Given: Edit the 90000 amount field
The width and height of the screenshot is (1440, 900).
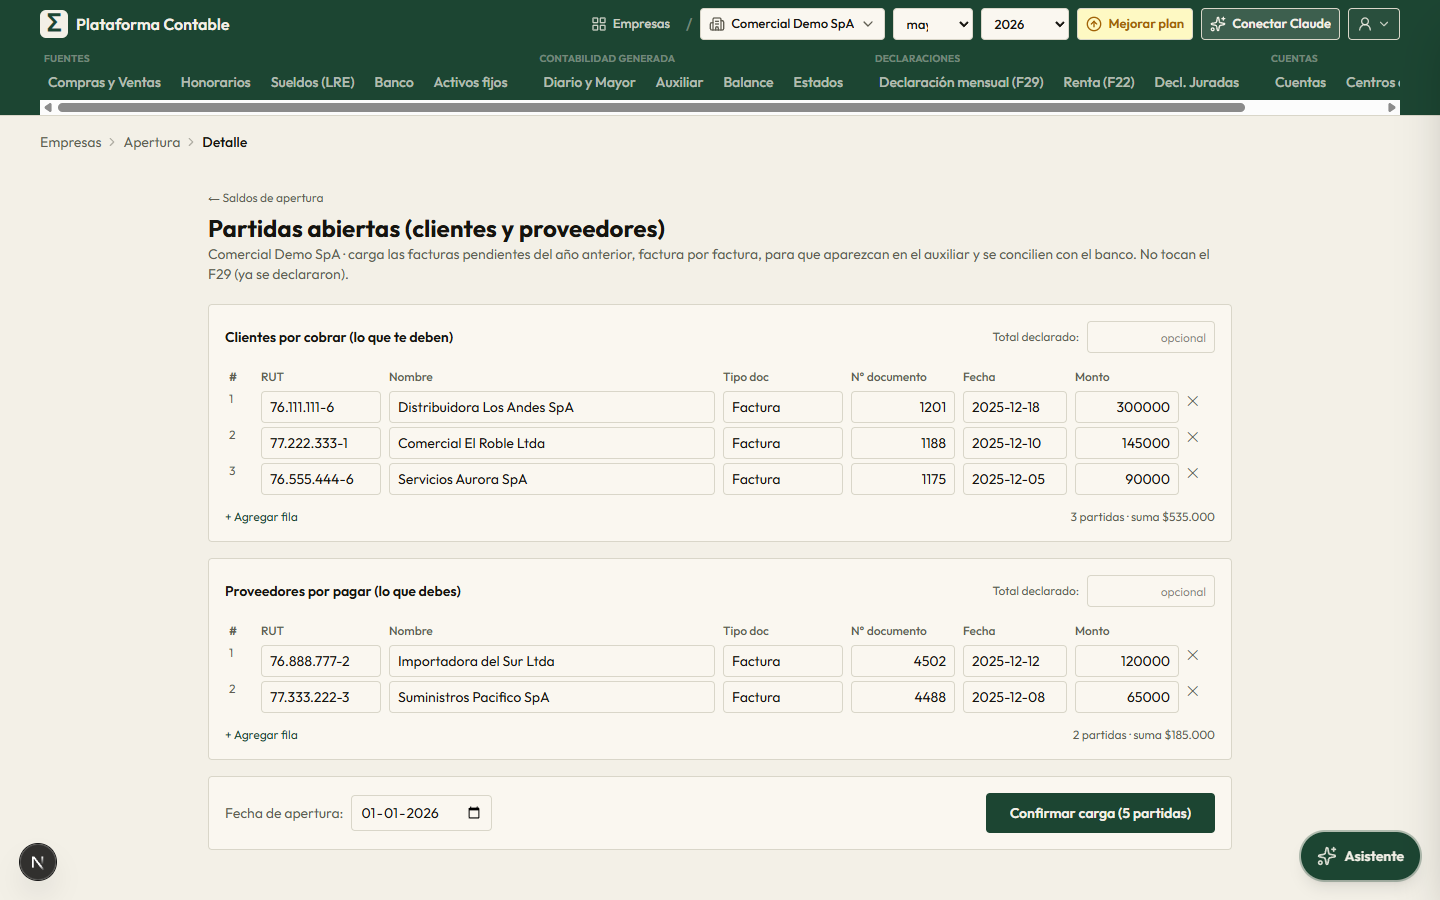Looking at the screenshot, I should (1127, 479).
